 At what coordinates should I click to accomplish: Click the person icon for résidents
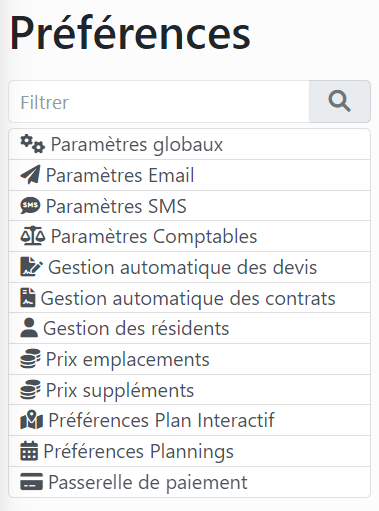[x=29, y=328]
